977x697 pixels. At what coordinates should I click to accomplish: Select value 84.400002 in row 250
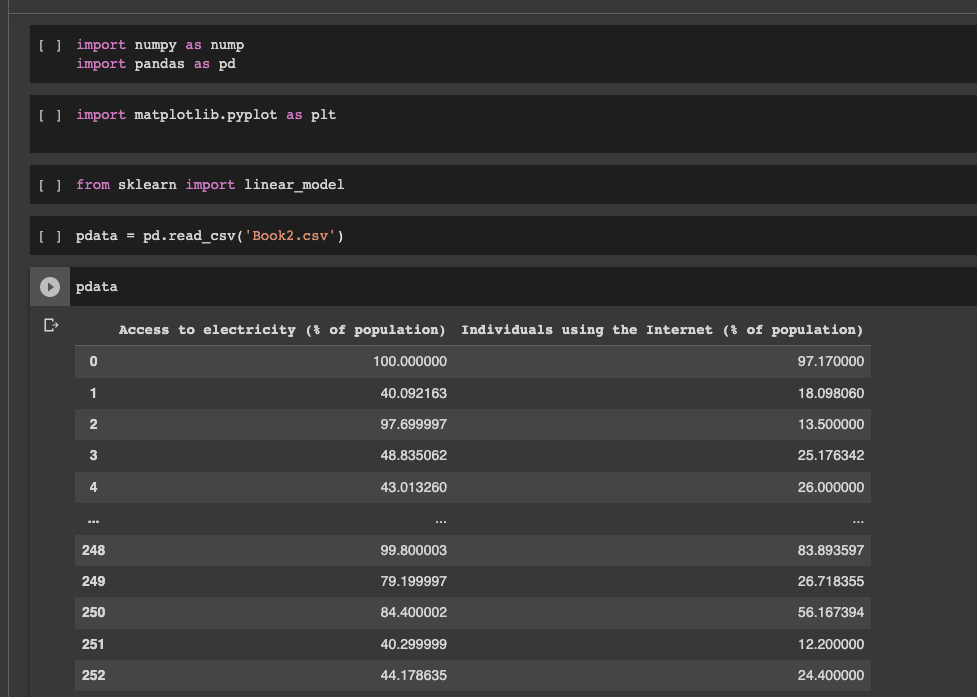point(414,612)
